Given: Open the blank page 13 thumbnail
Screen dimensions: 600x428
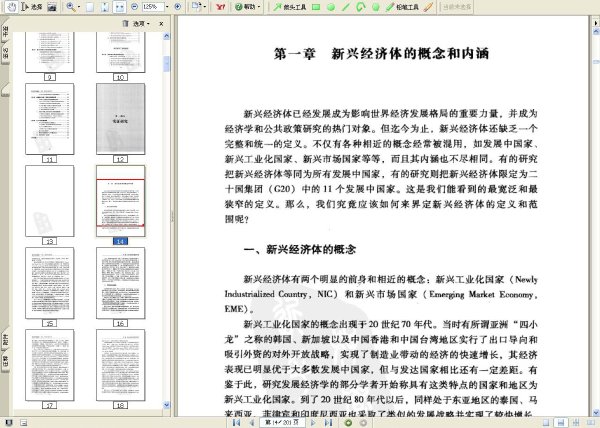Looking at the screenshot, I should coord(50,201).
